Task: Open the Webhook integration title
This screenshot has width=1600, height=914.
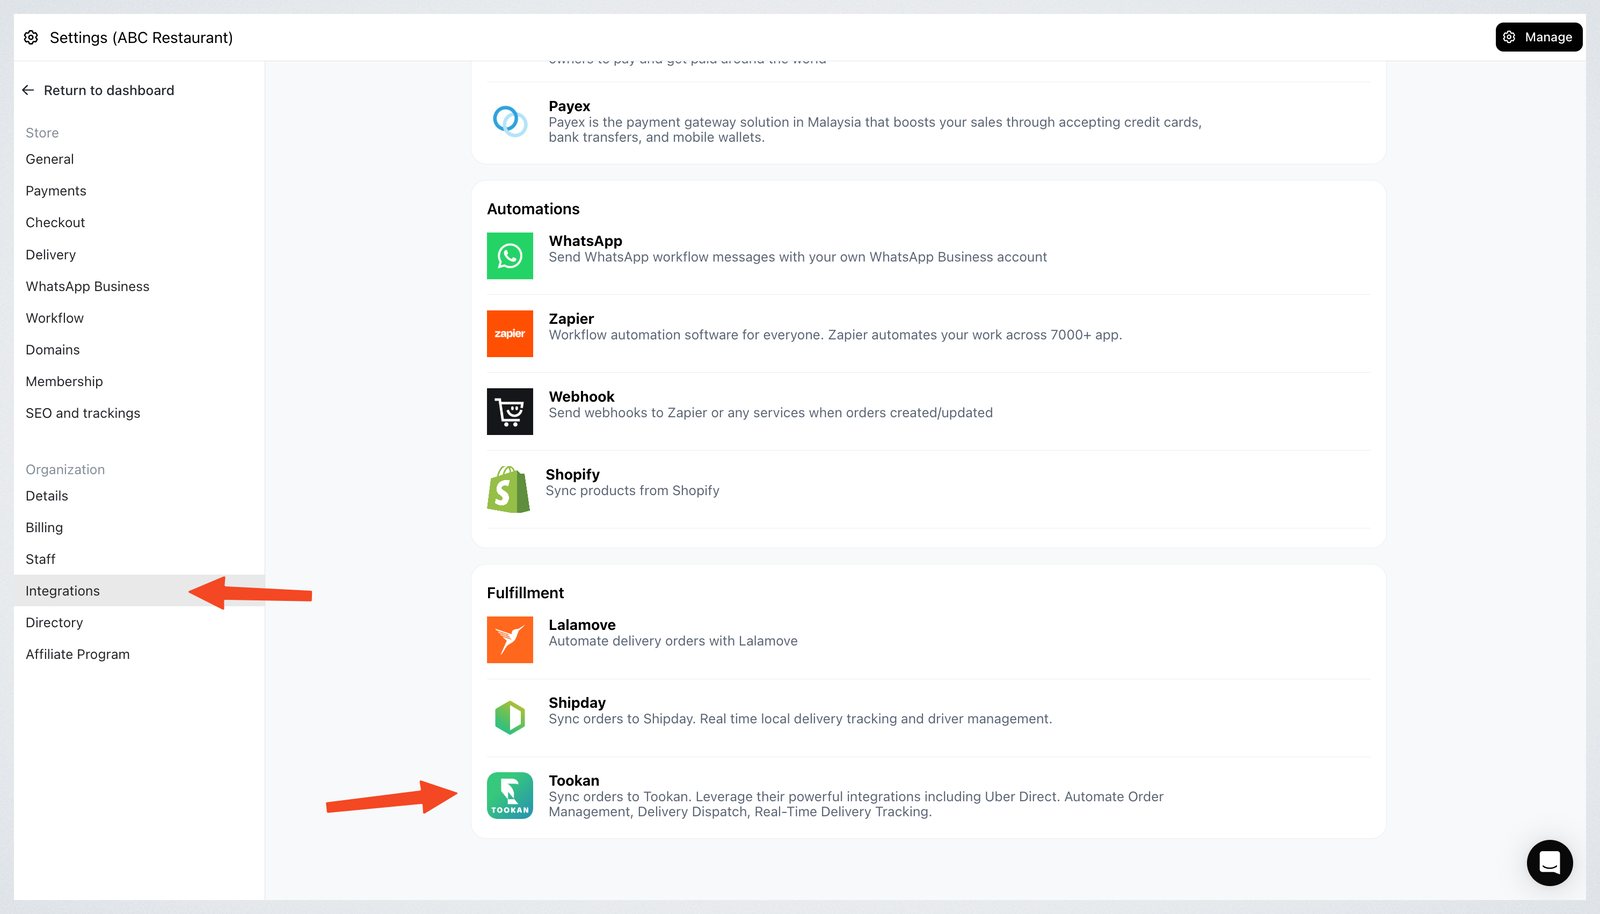Action: (x=581, y=397)
